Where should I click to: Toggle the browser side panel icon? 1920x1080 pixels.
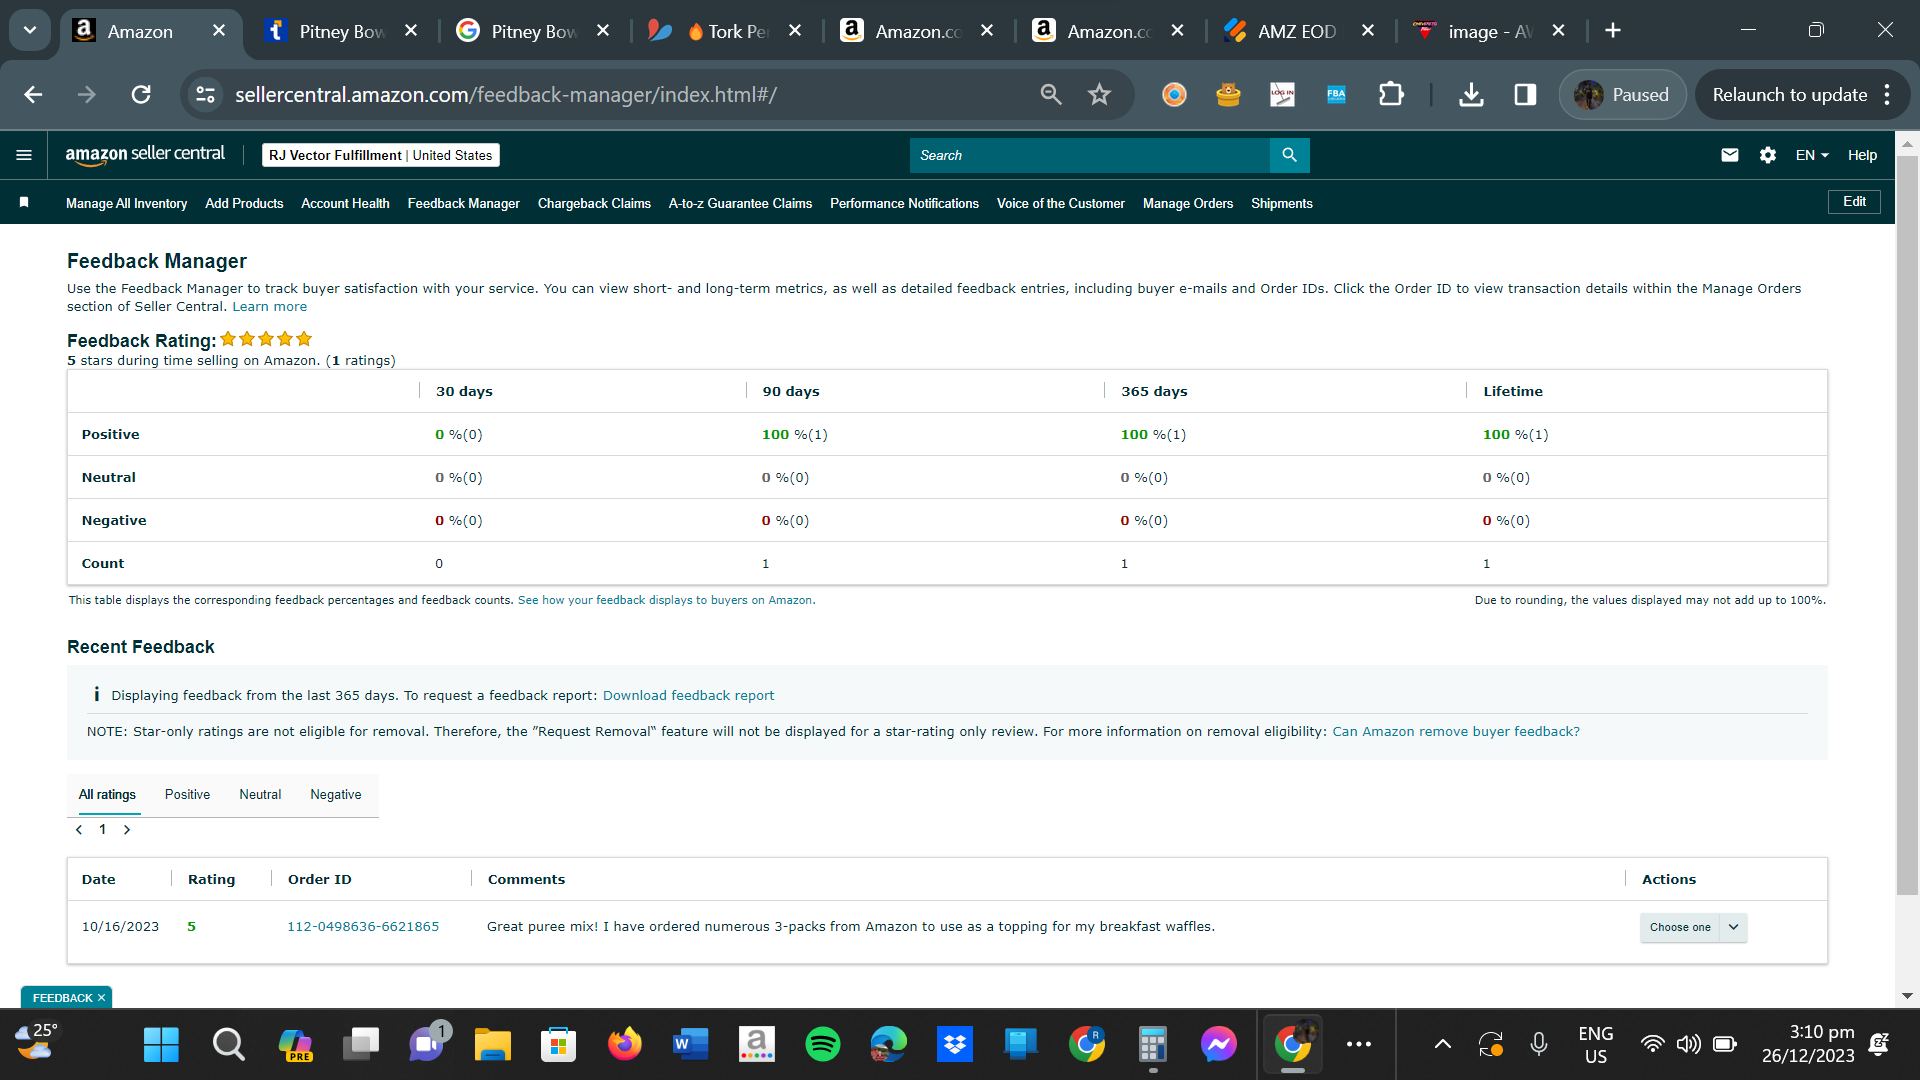(1525, 95)
